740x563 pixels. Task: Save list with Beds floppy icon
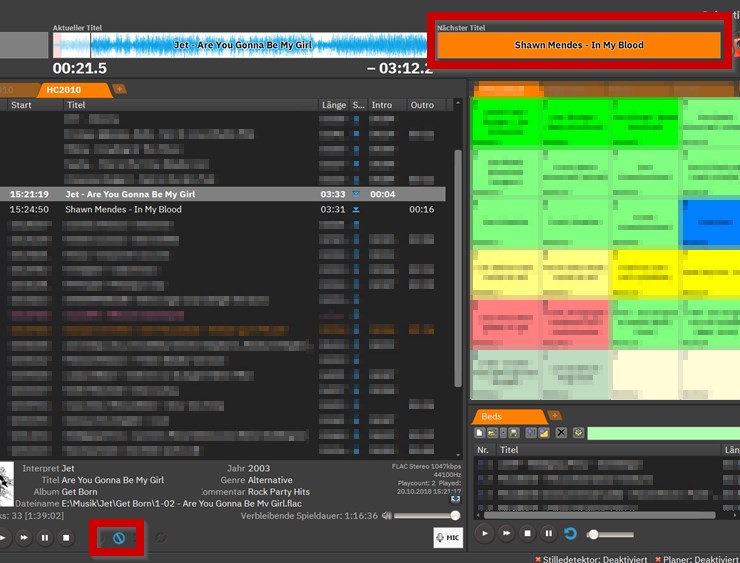tap(513, 433)
